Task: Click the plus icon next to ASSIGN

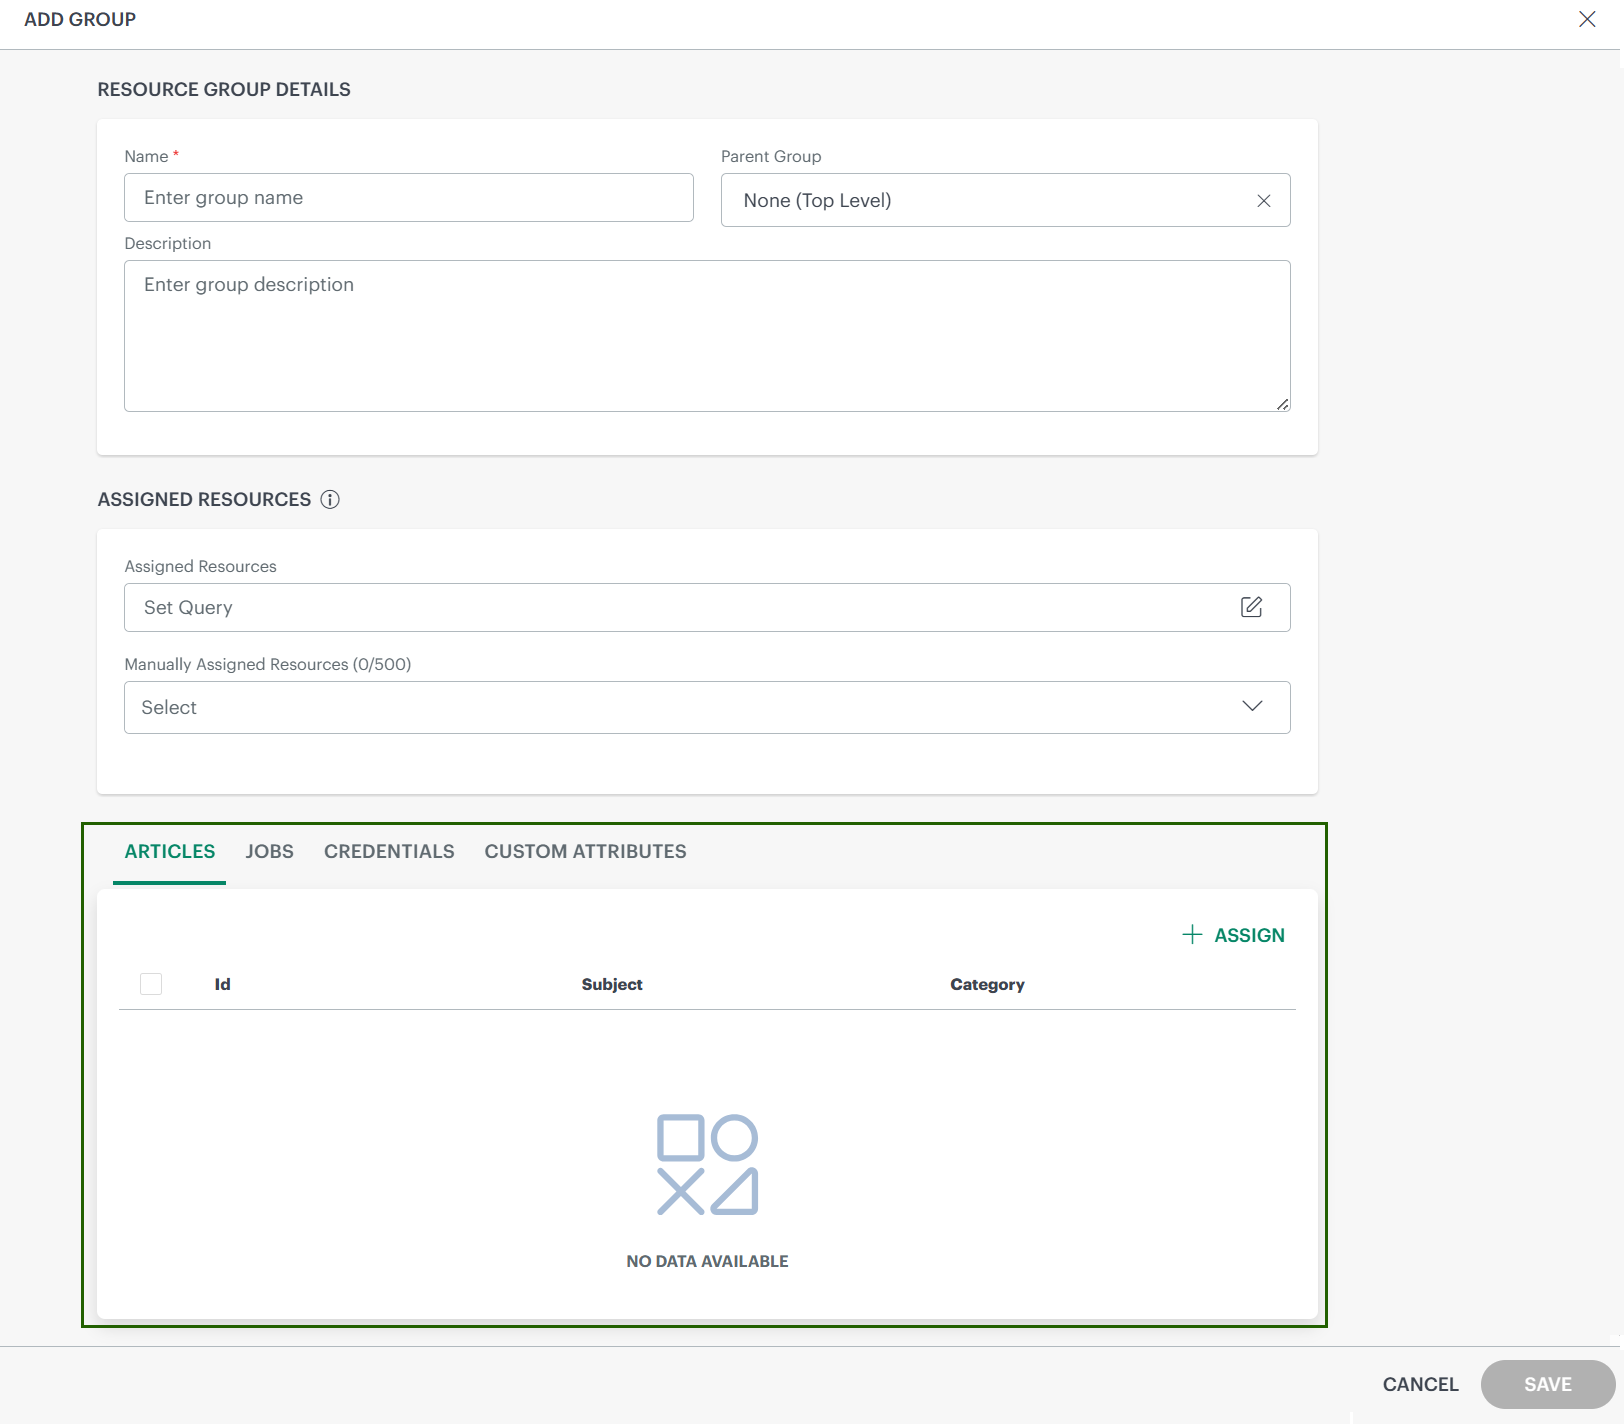Action: pos(1192,935)
